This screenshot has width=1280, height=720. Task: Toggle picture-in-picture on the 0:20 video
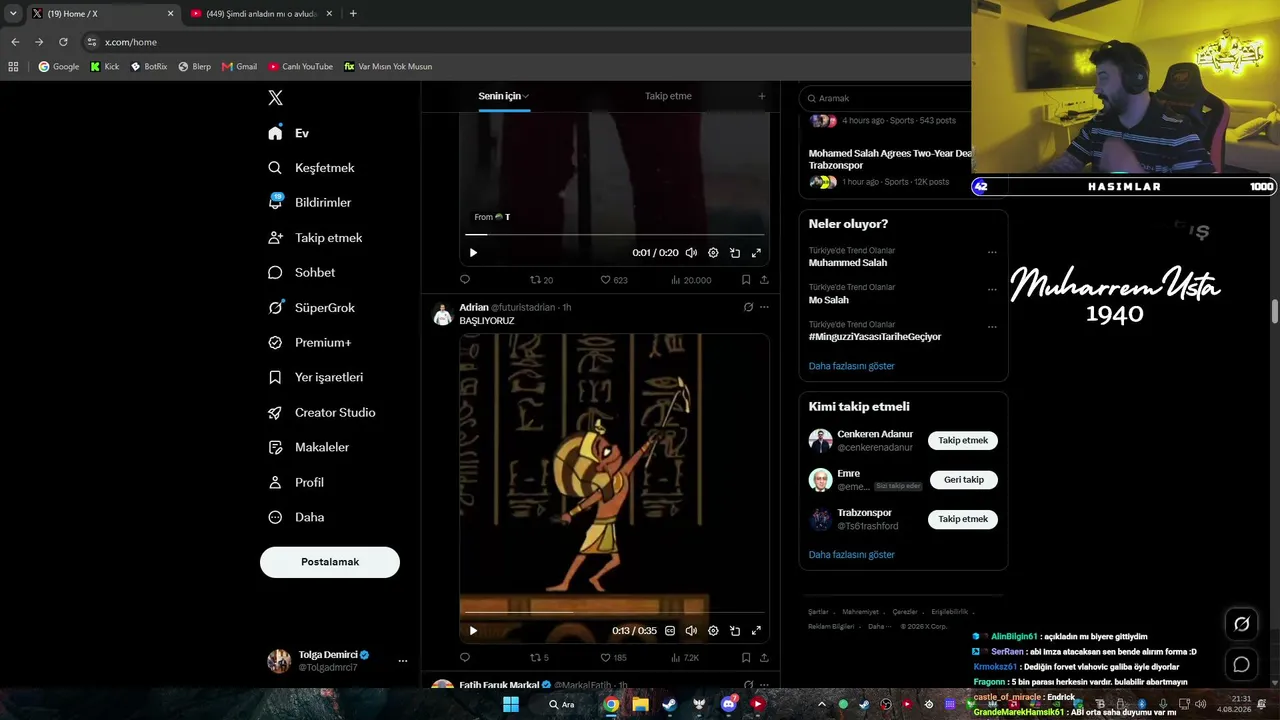click(x=735, y=253)
